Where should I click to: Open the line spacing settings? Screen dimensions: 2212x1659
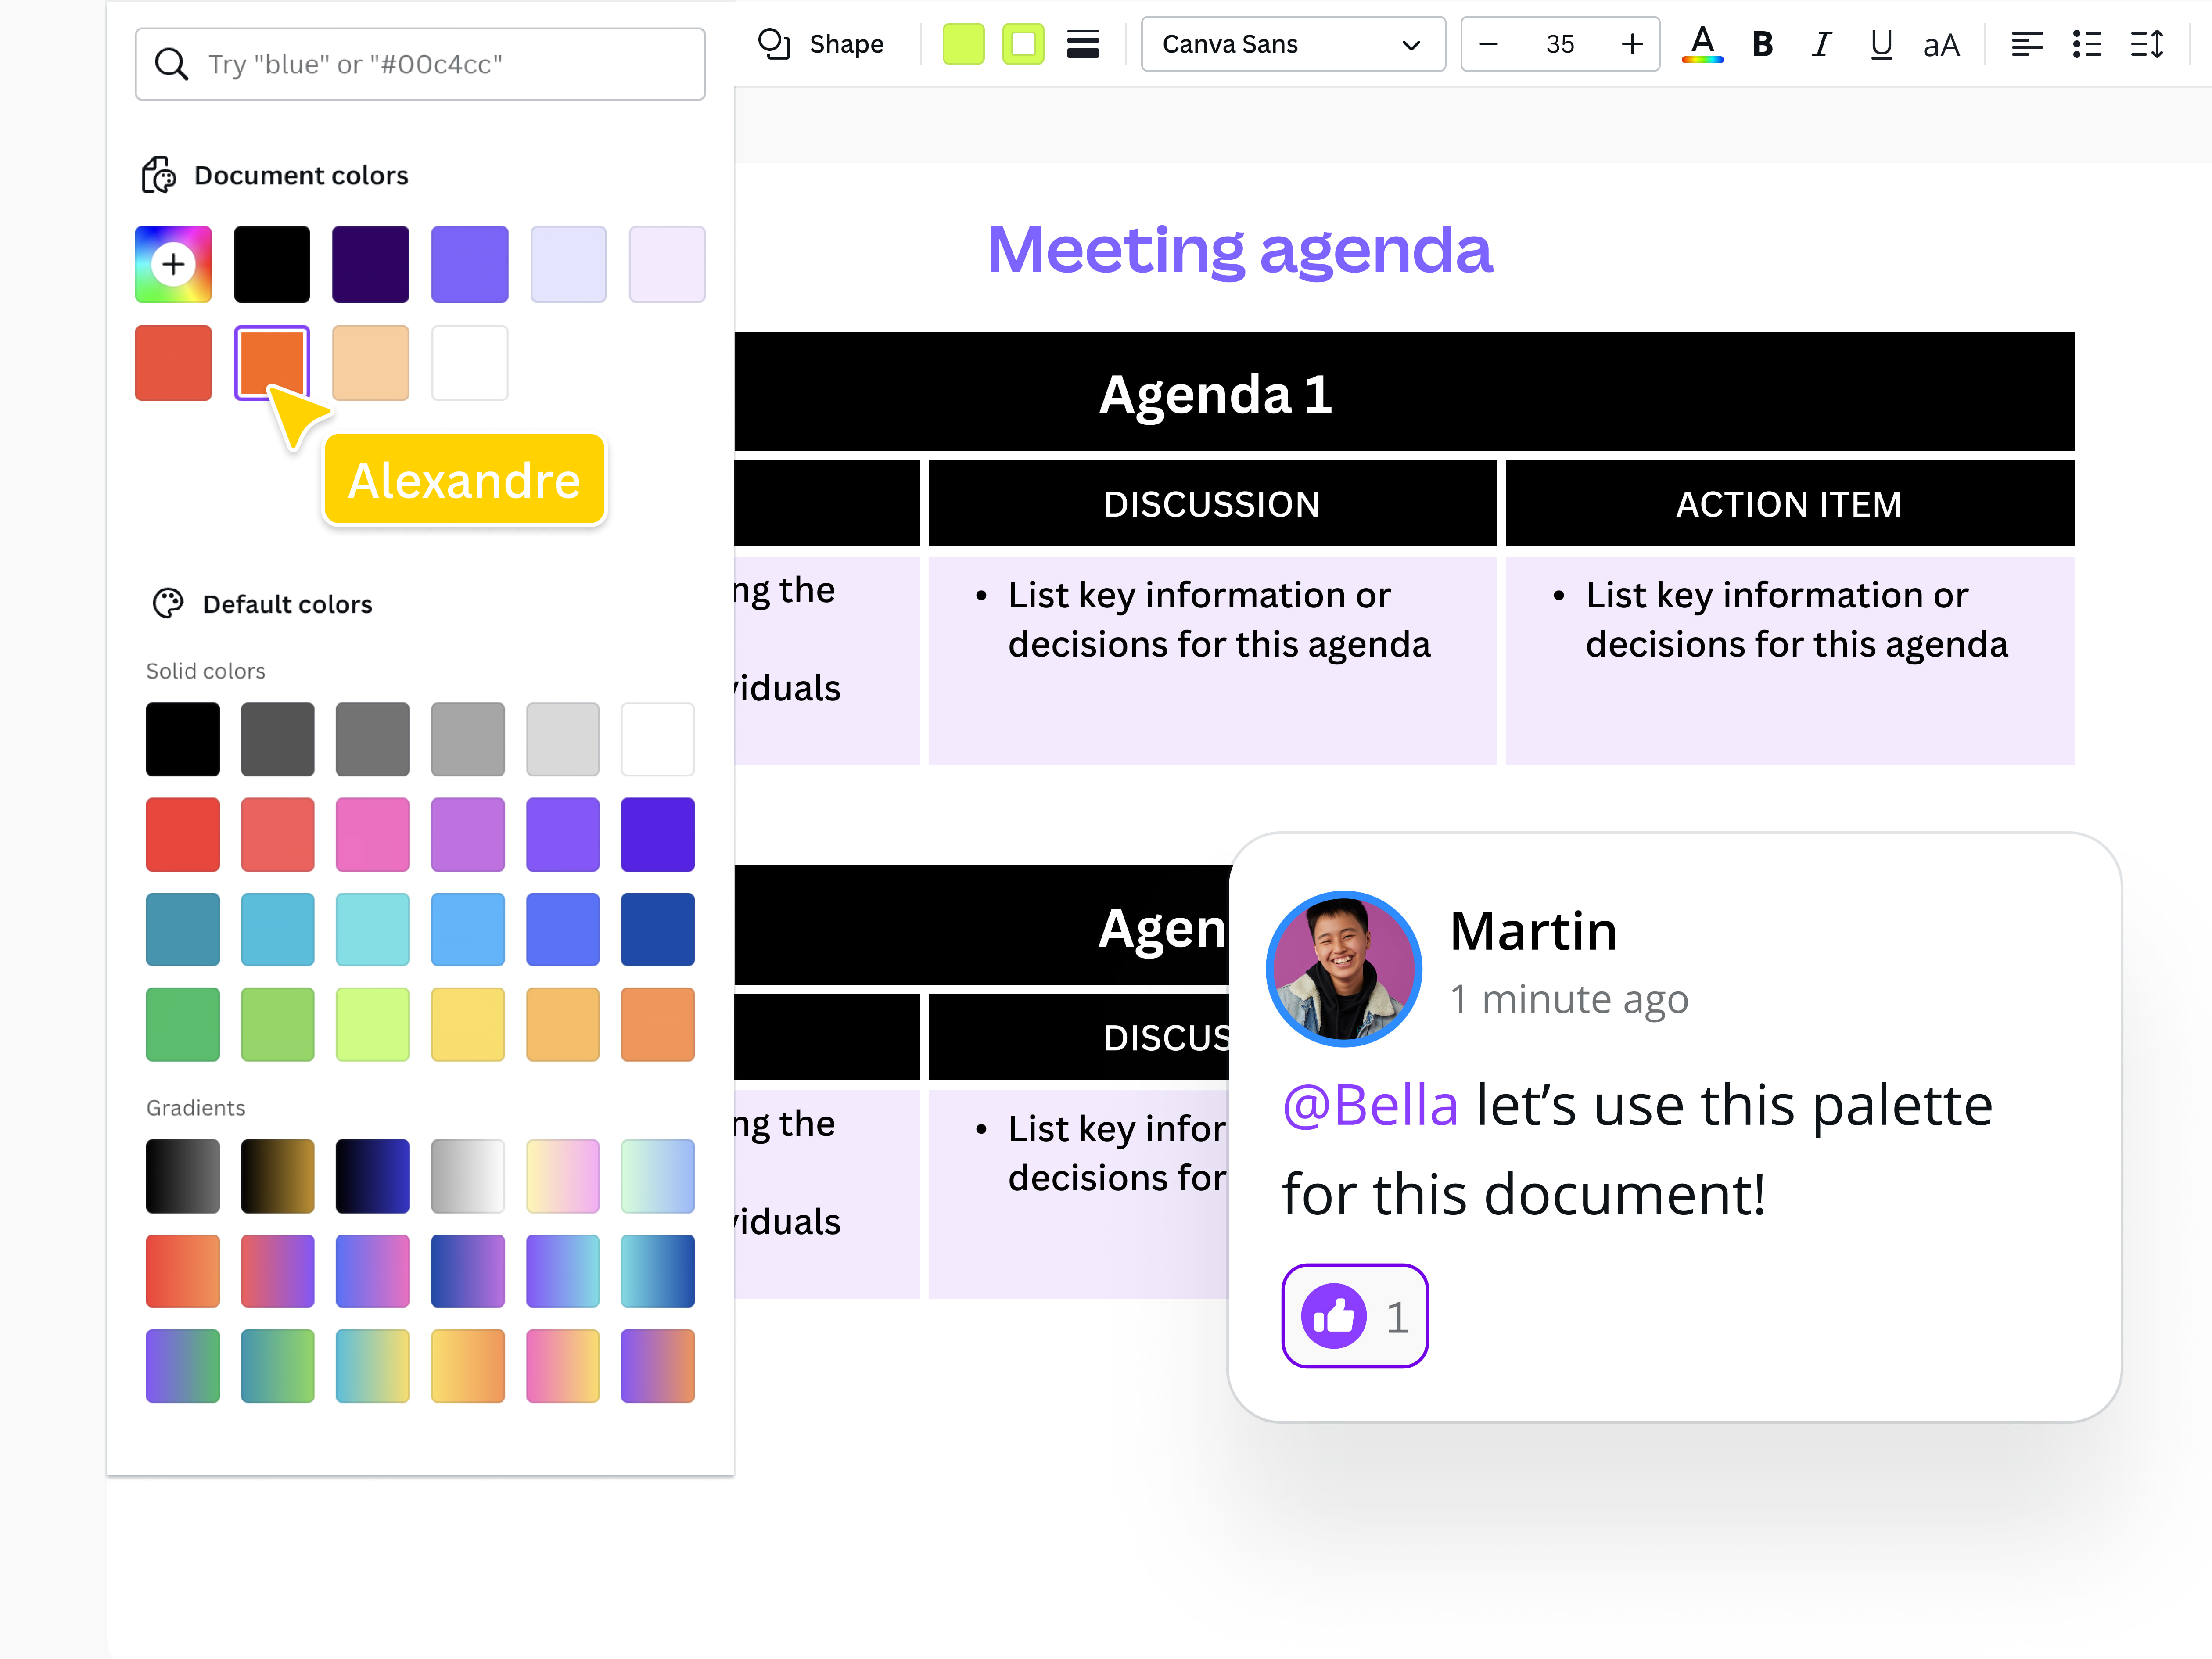[2146, 44]
